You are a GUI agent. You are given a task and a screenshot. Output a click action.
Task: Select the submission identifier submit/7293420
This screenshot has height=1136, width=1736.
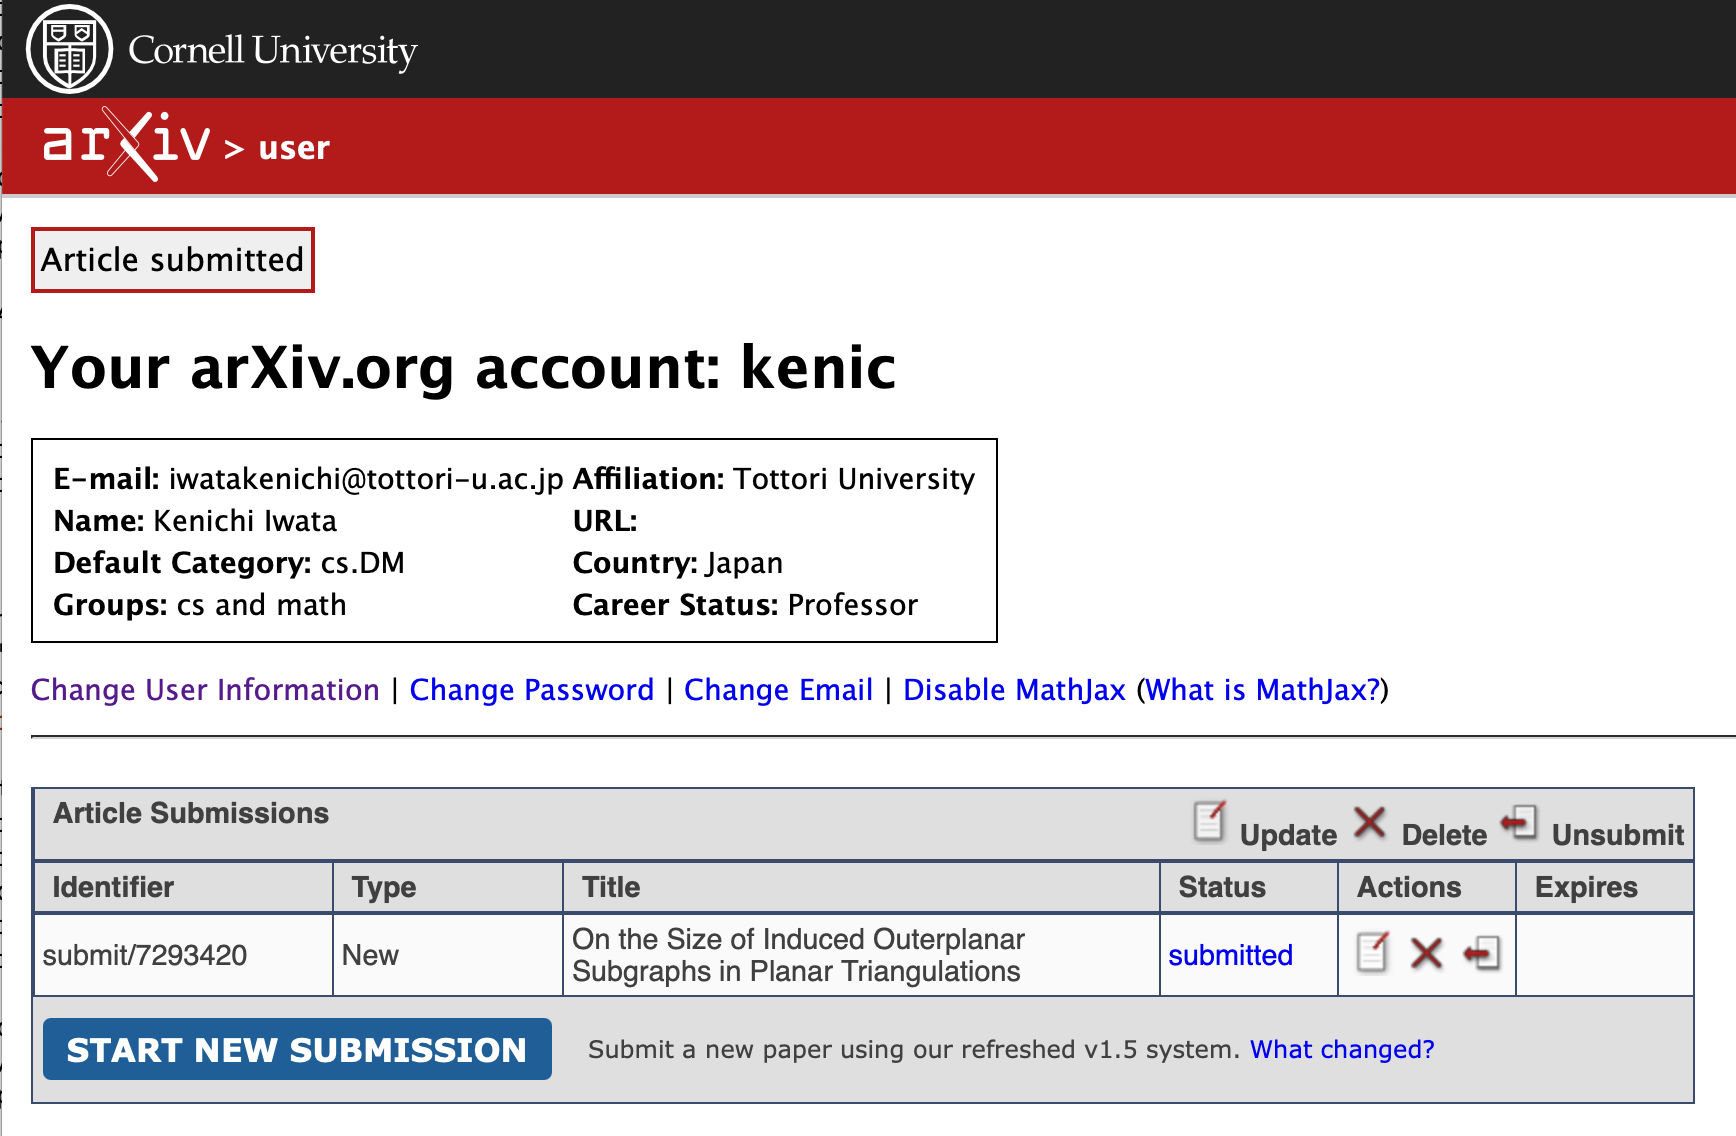click(145, 955)
